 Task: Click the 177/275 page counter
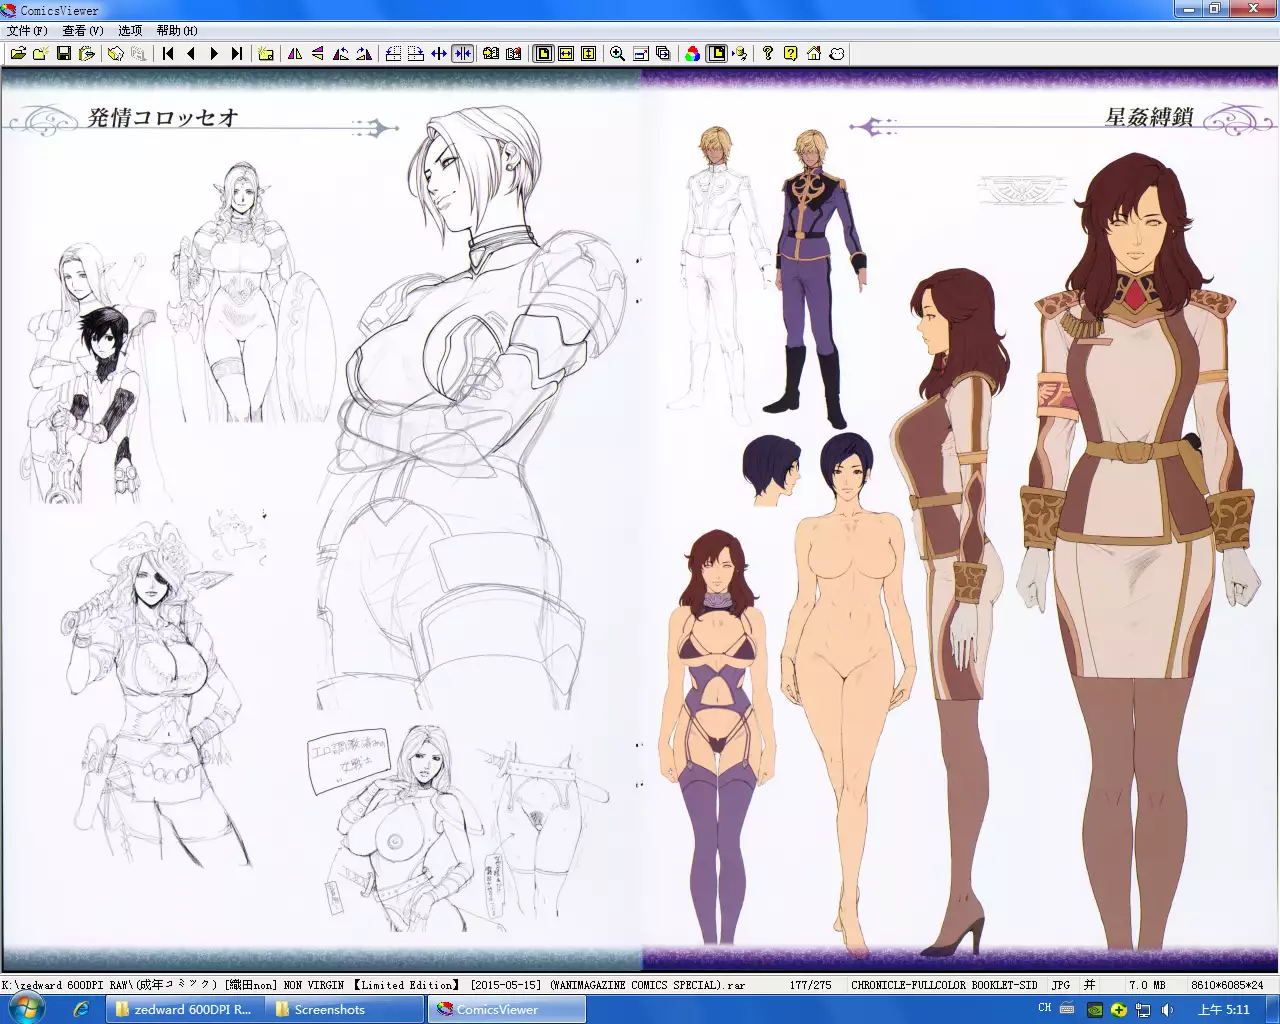click(x=810, y=985)
